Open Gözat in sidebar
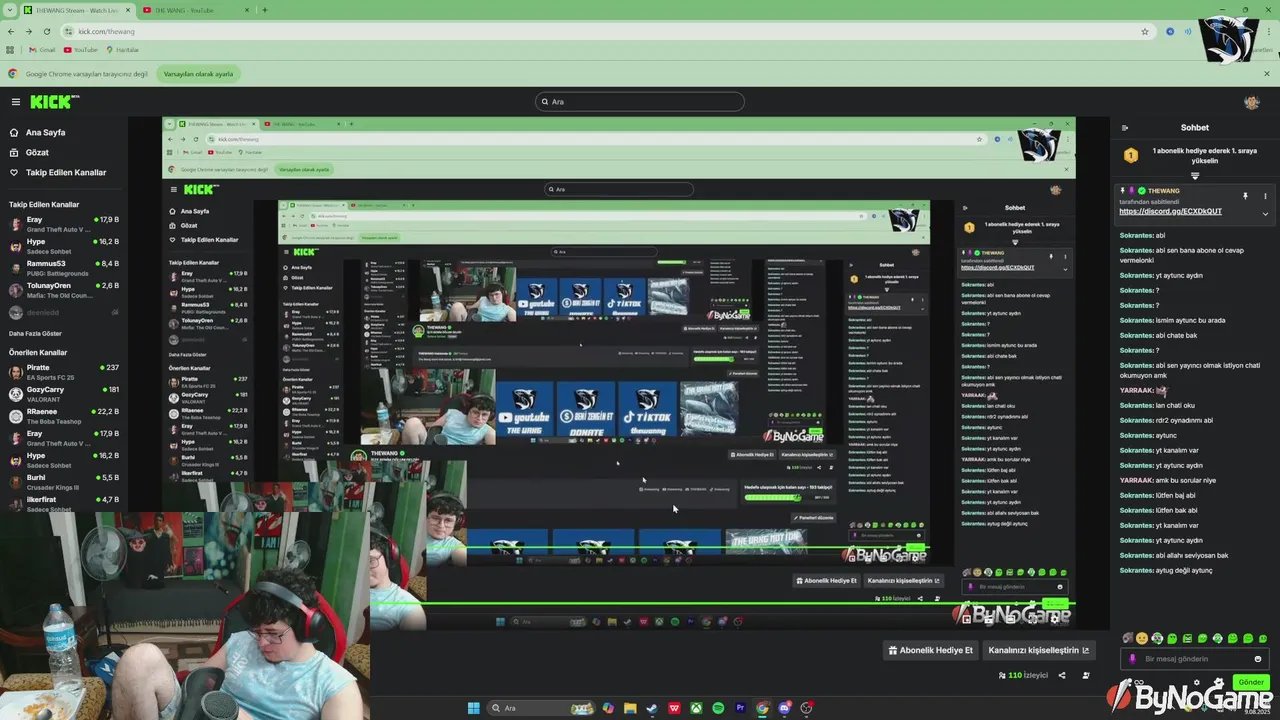Screen dimensions: 1280x720 pos(37,152)
